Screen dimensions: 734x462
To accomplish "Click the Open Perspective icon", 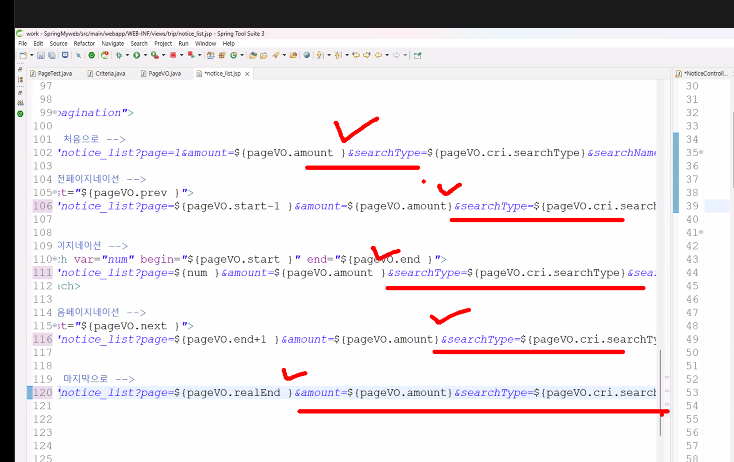I will click(418, 55).
